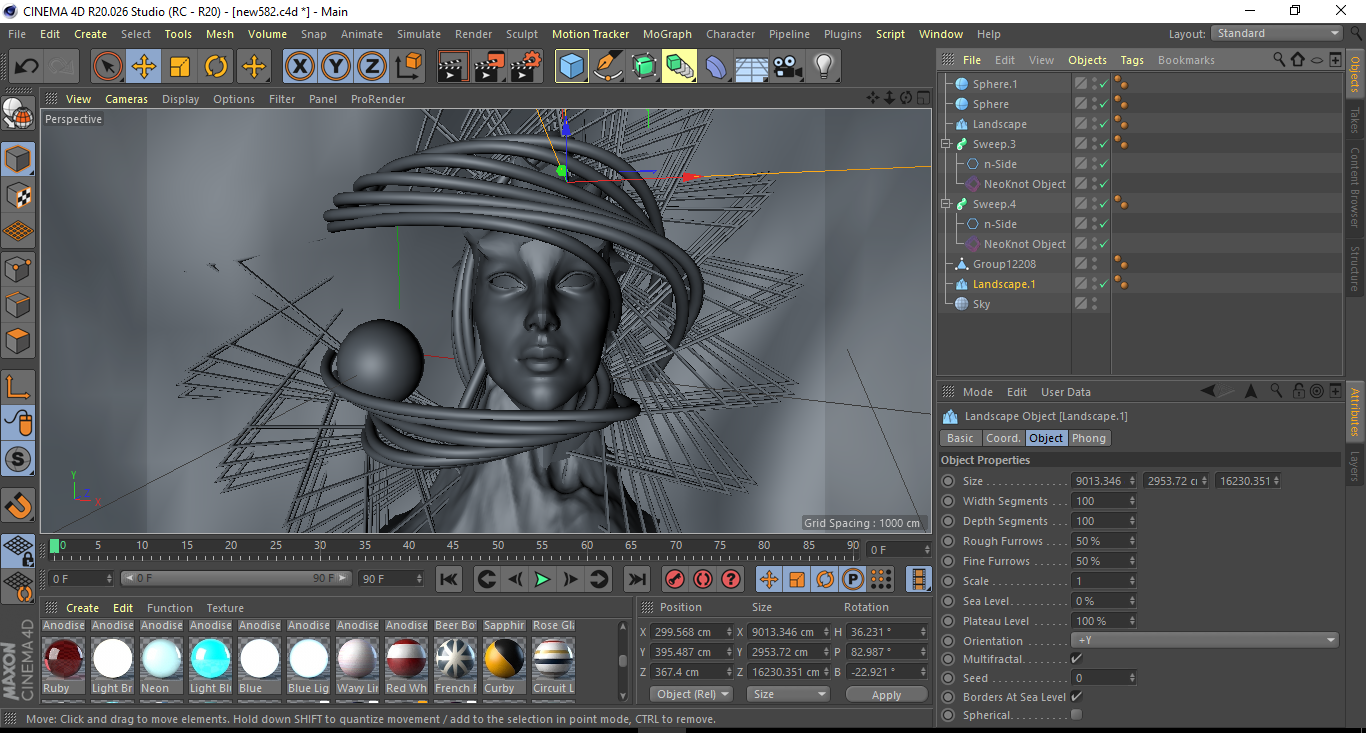Switch to the Phong tab
This screenshot has height=733, width=1366.
coord(1089,438)
